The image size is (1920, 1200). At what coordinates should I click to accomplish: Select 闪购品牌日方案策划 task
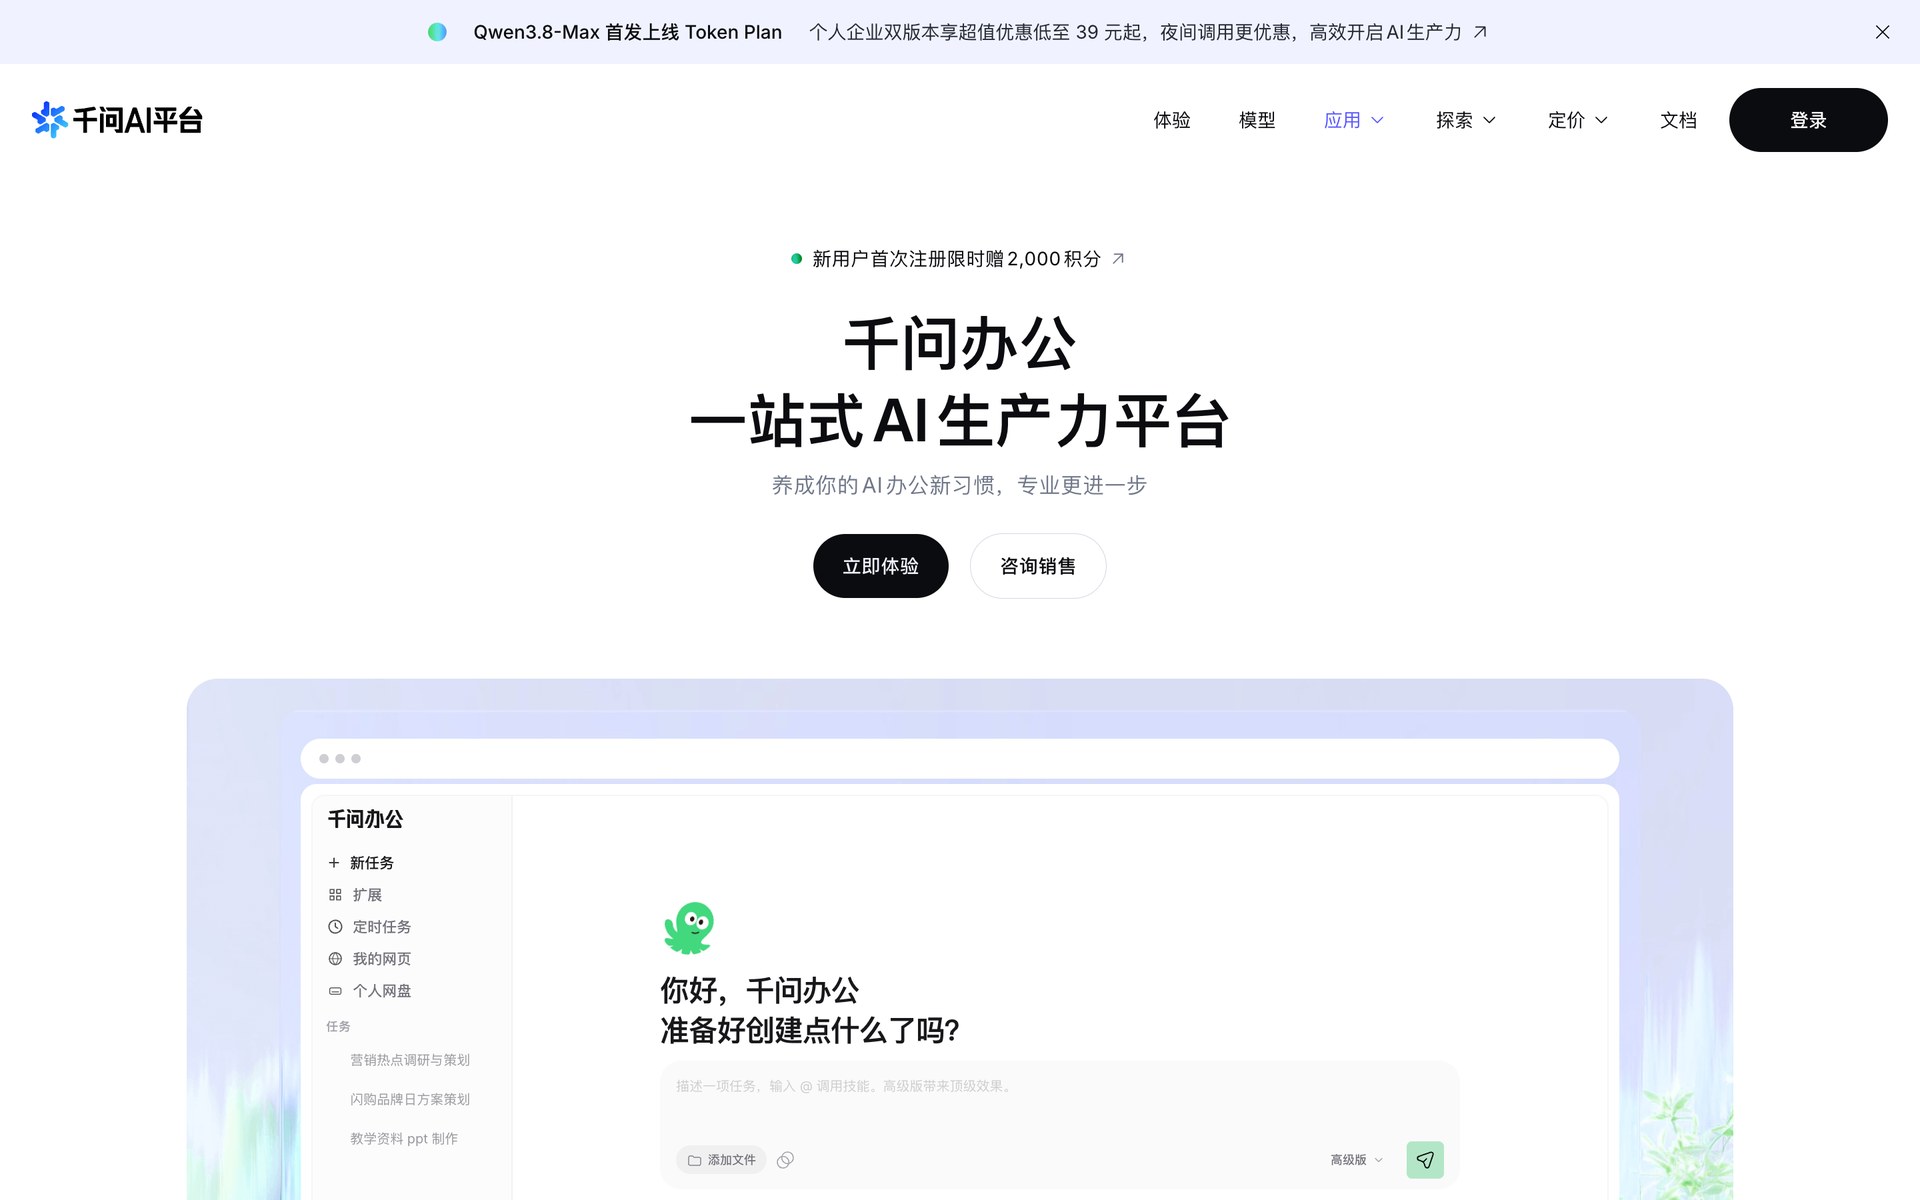[410, 1099]
